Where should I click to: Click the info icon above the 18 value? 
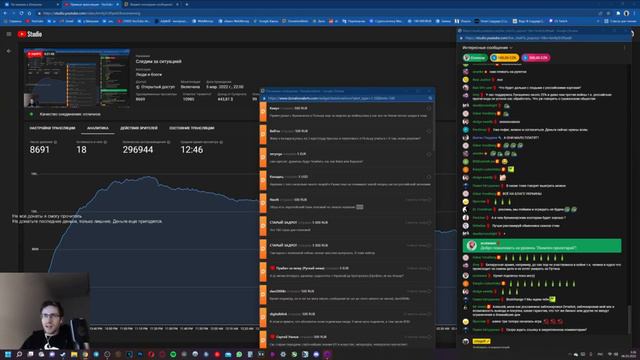[x=105, y=142]
